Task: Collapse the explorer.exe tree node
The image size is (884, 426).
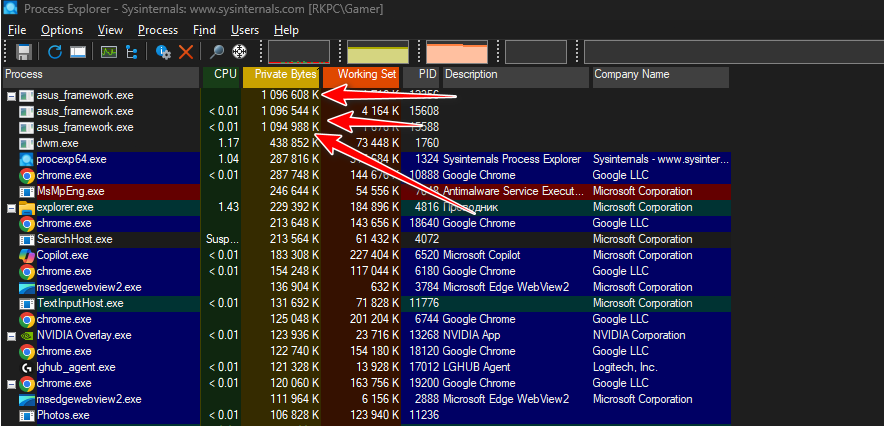Action: pos(11,208)
